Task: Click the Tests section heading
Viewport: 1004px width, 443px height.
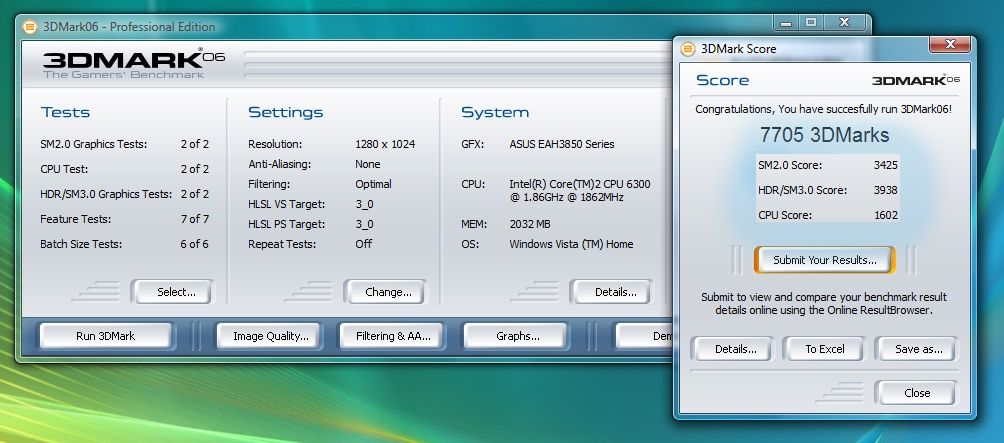Action: 65,113
